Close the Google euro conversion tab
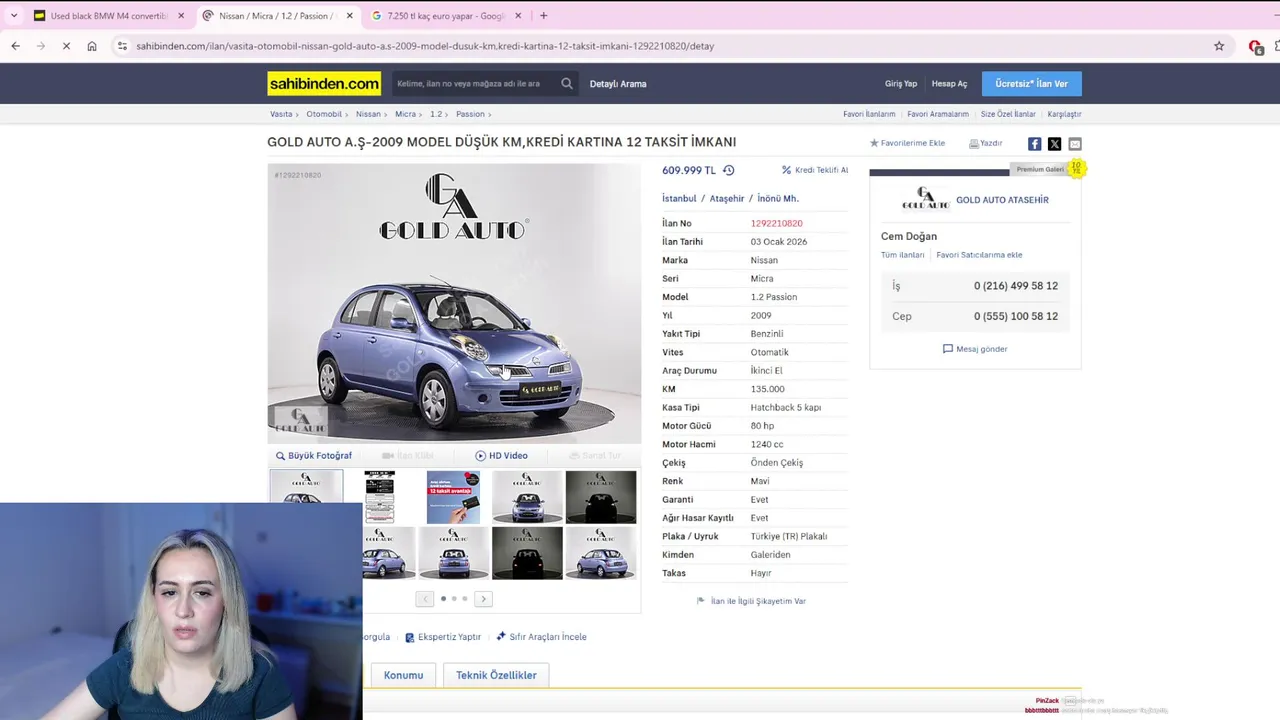This screenshot has height=720, width=1280. [x=518, y=16]
